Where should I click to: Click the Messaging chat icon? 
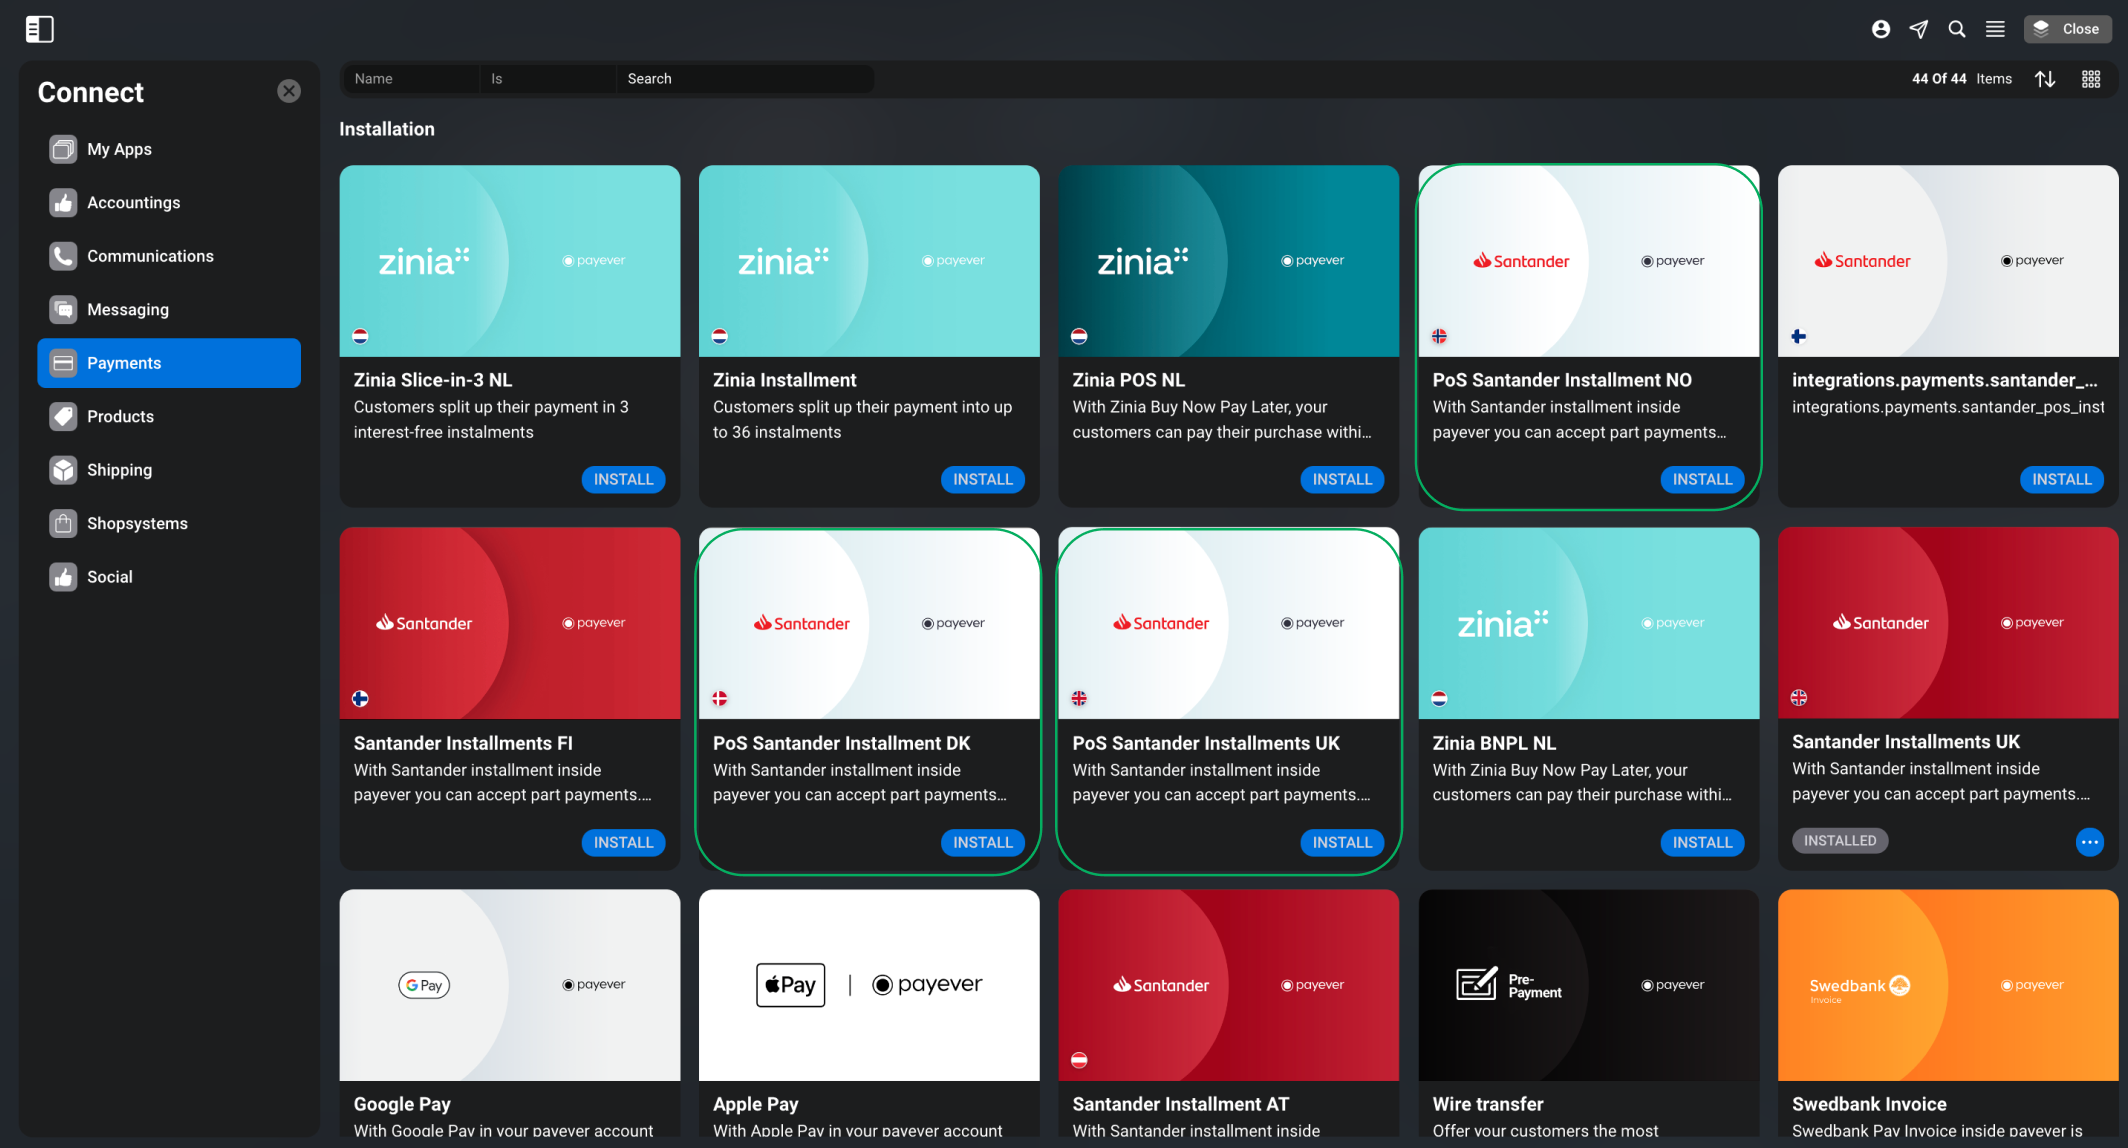63,310
